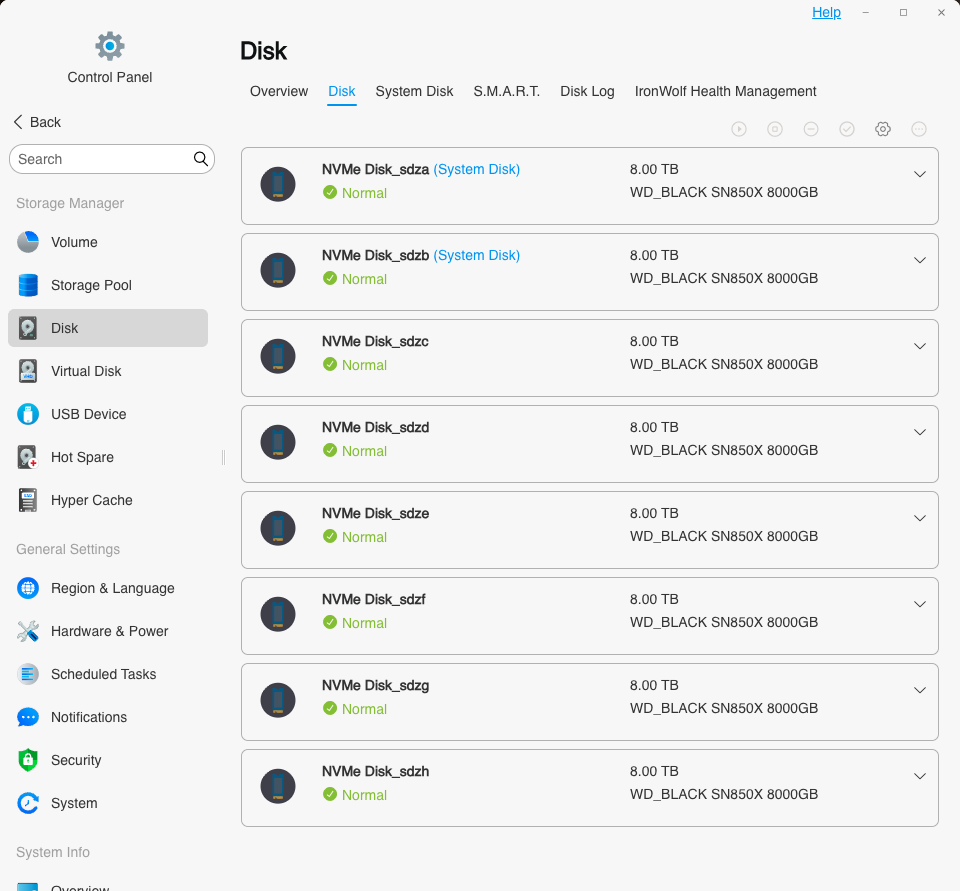The width and height of the screenshot is (960, 891).
Task: Open Storage Pool from the sidebar
Action: click(108, 285)
